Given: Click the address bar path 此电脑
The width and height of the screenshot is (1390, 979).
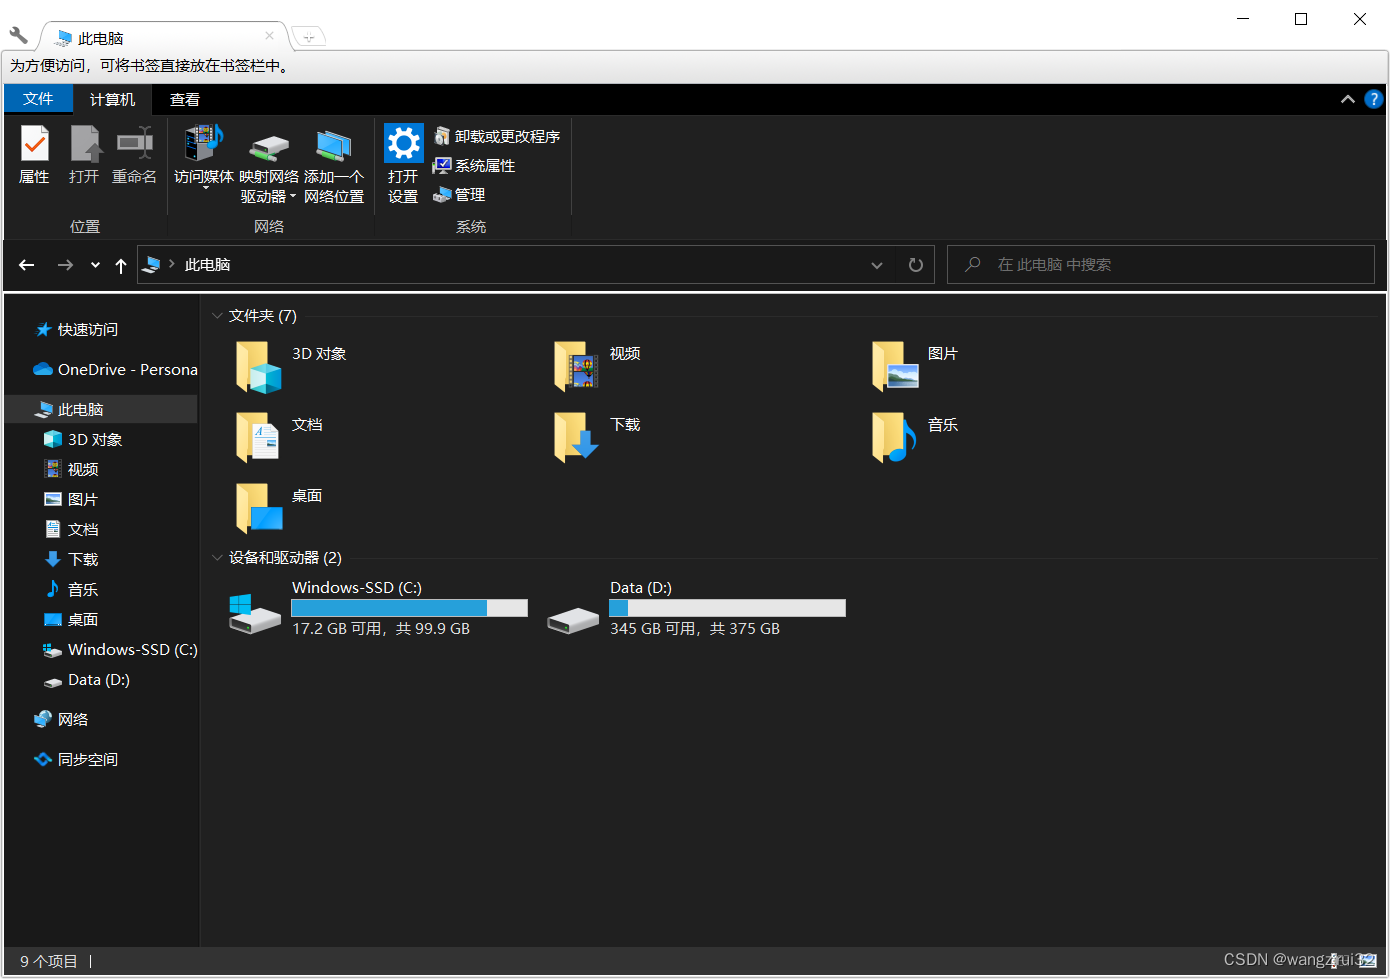Looking at the screenshot, I should coord(208,265).
